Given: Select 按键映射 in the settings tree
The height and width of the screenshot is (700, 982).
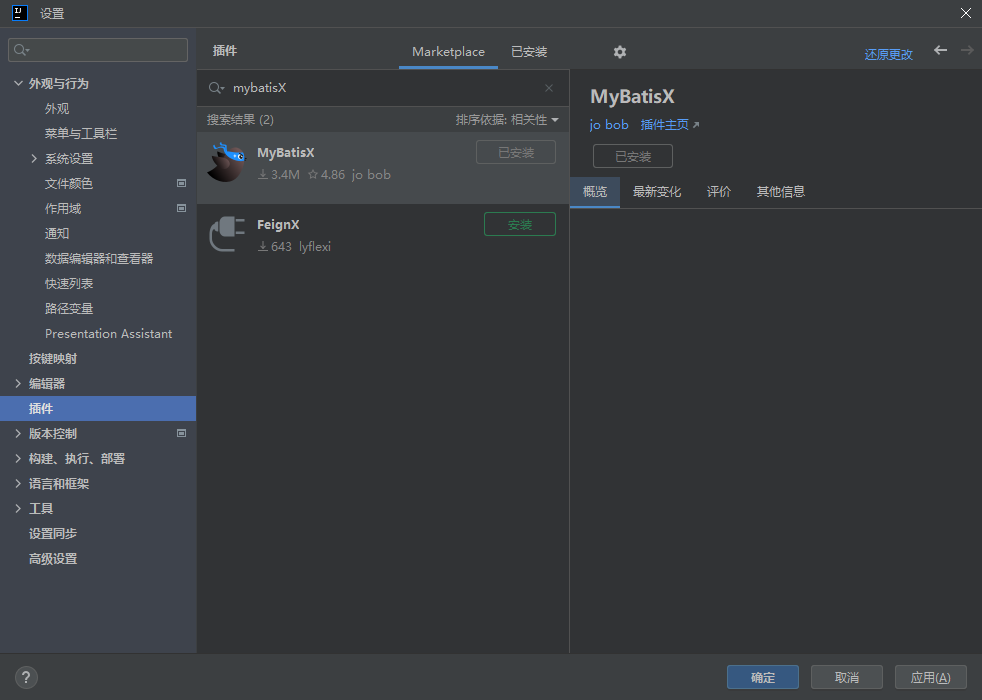Looking at the screenshot, I should [x=53, y=359].
